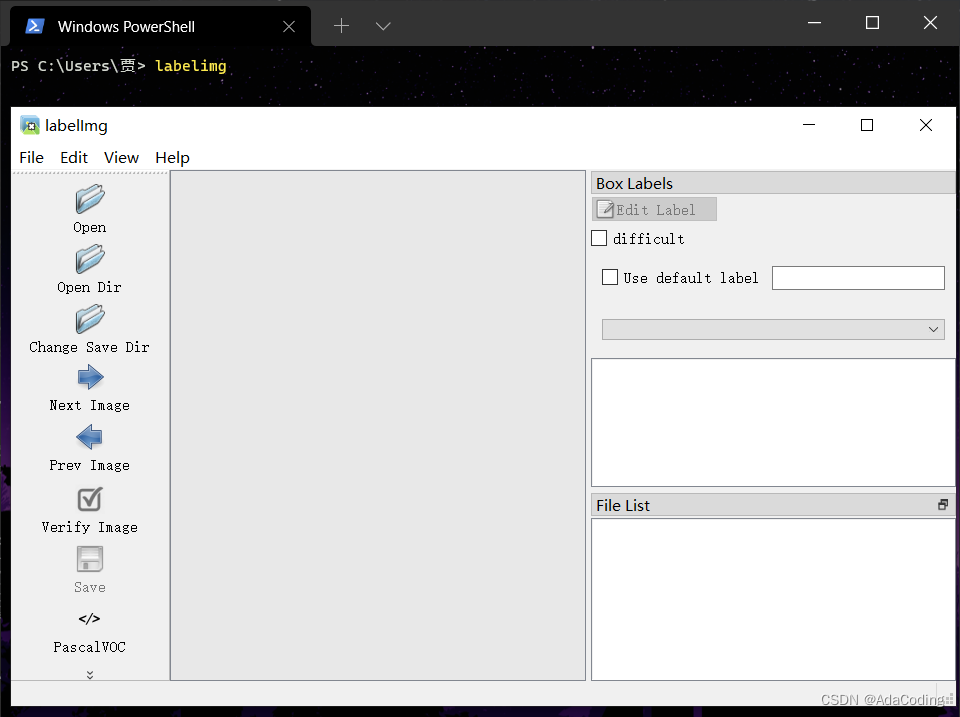The height and width of the screenshot is (717, 960).
Task: Click inside the box labels list area
Action: click(x=773, y=422)
